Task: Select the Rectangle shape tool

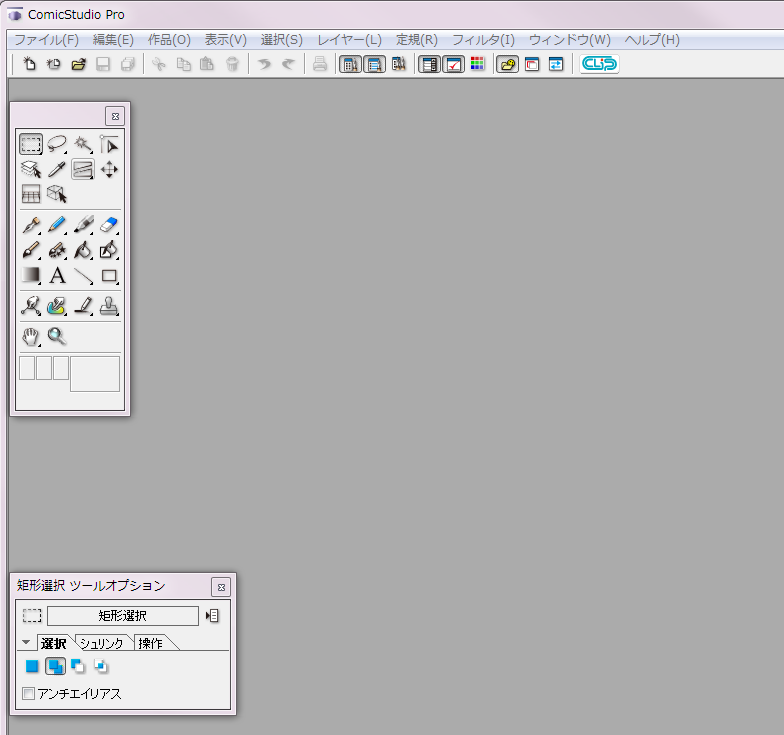Action: [x=109, y=276]
